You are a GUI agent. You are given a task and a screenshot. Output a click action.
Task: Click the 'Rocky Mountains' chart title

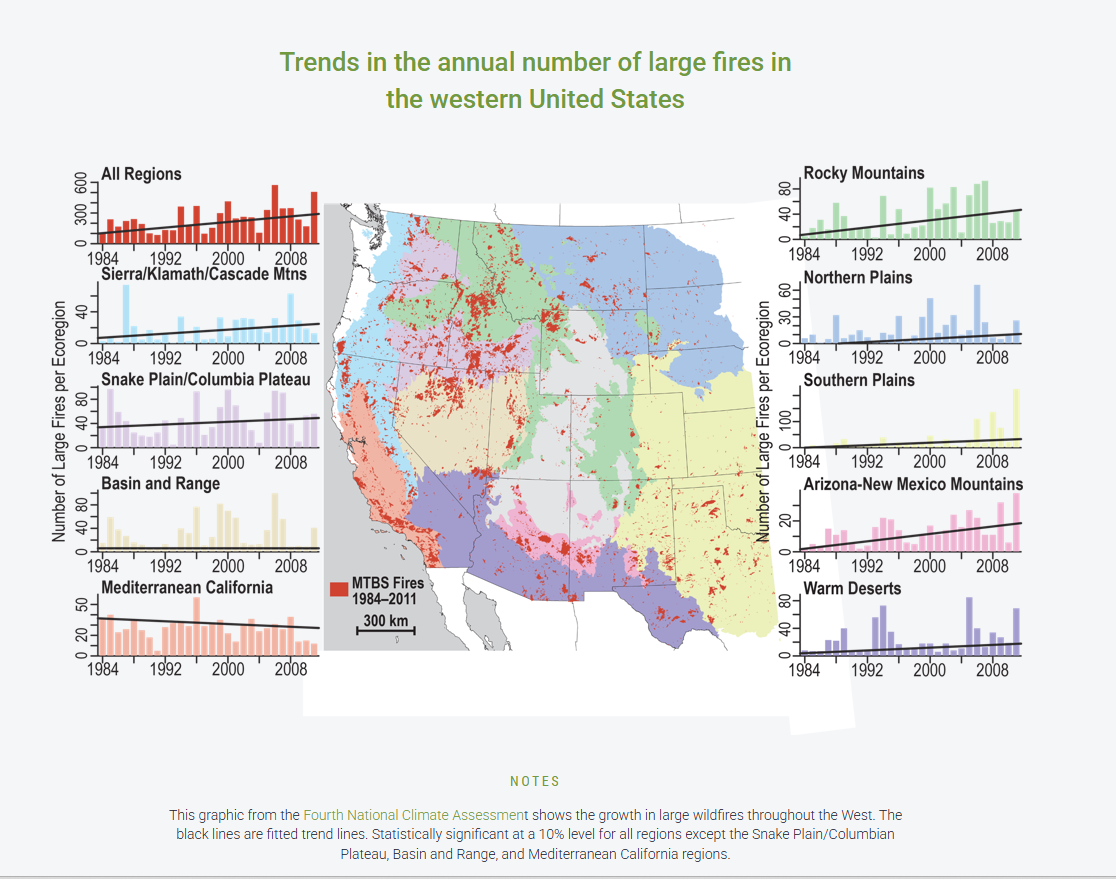[x=864, y=173]
